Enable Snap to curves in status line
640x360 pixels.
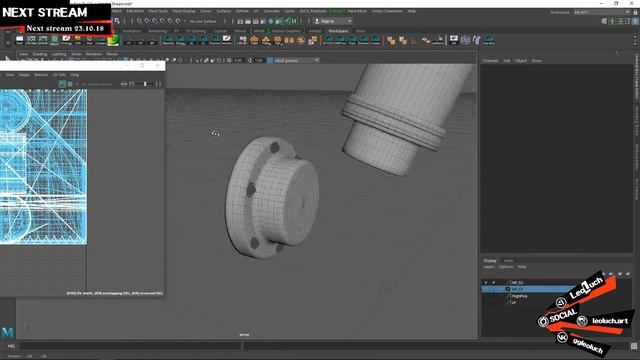point(147,21)
